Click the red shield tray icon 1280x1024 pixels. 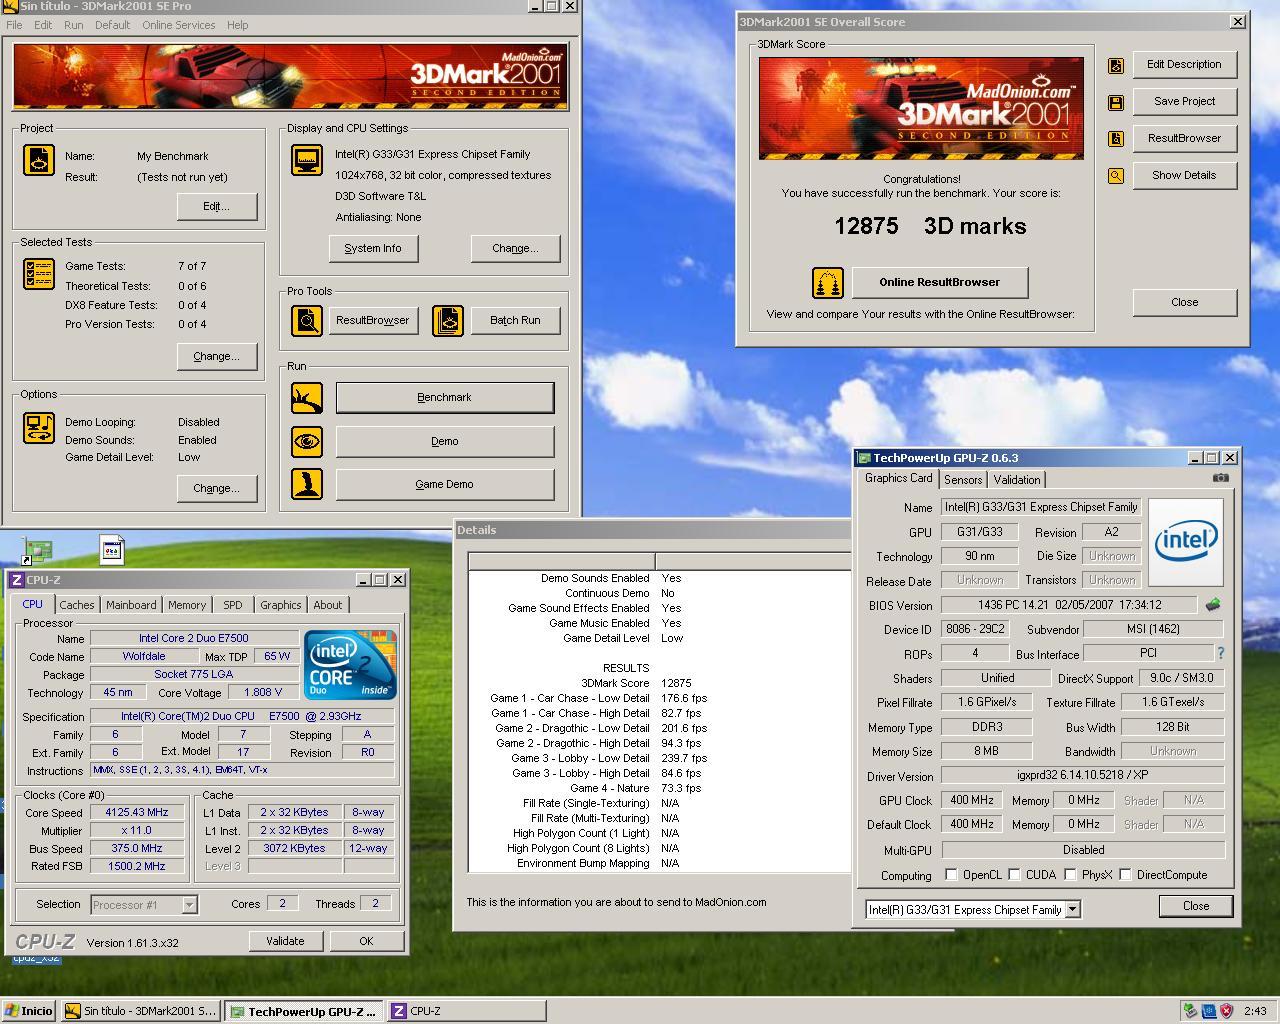point(1226,1011)
